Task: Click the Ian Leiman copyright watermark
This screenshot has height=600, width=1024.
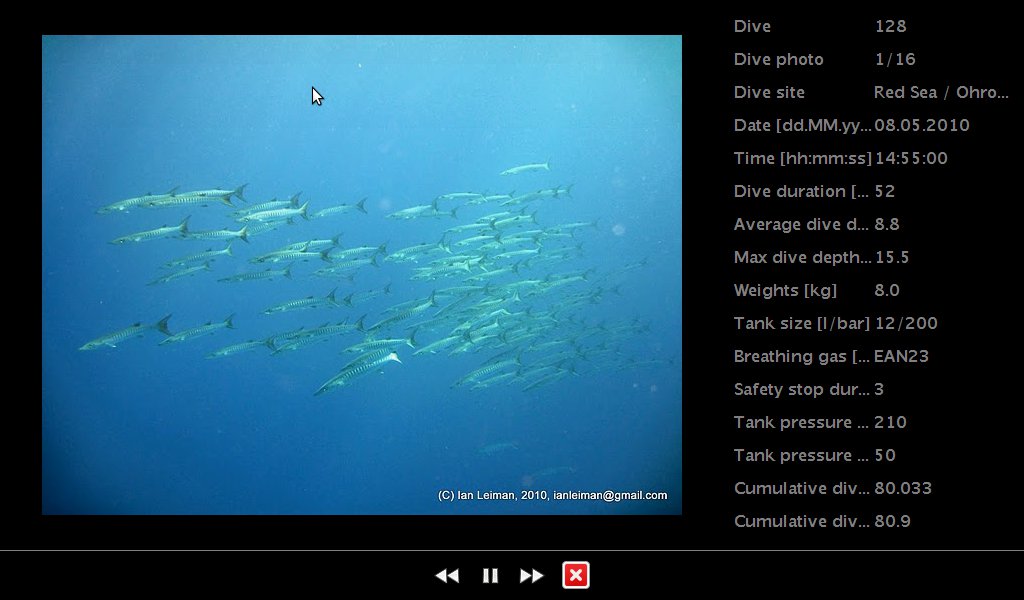Action: 552,495
